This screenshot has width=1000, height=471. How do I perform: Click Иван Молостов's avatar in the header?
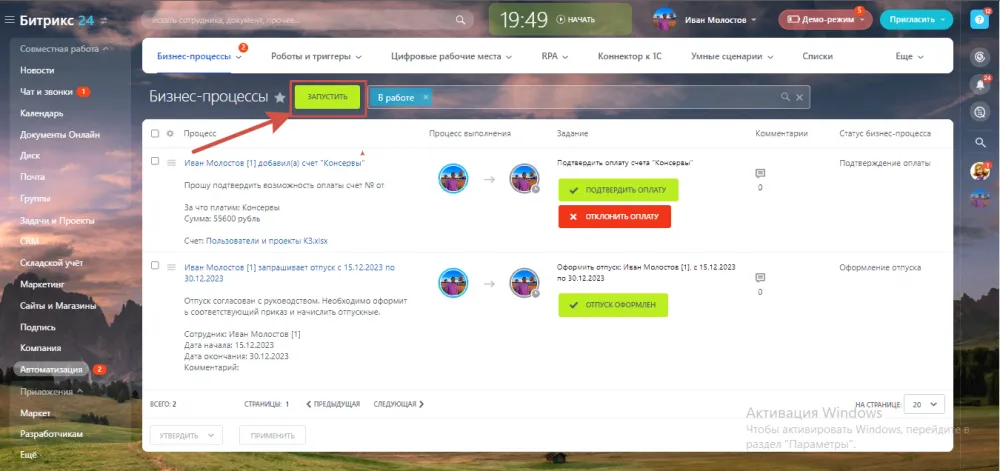(x=665, y=20)
